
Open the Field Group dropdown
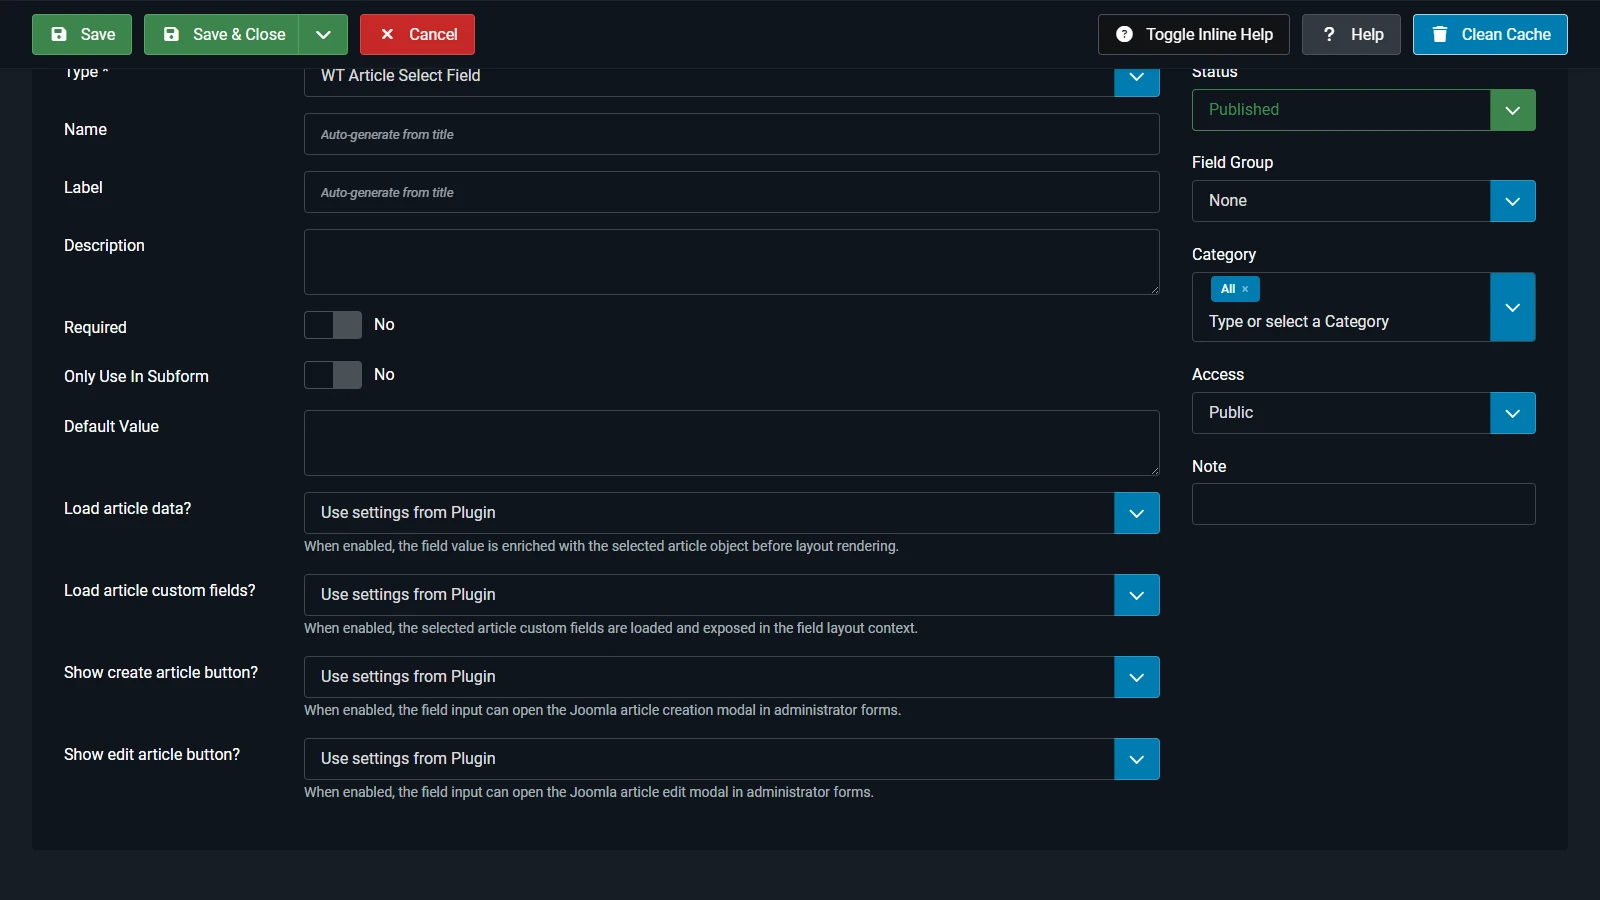pyautogui.click(x=1512, y=201)
